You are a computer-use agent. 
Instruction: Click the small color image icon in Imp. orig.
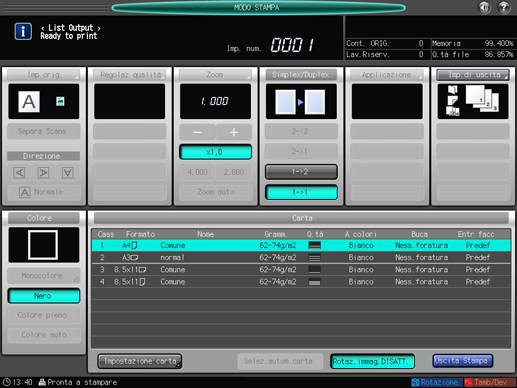point(60,101)
